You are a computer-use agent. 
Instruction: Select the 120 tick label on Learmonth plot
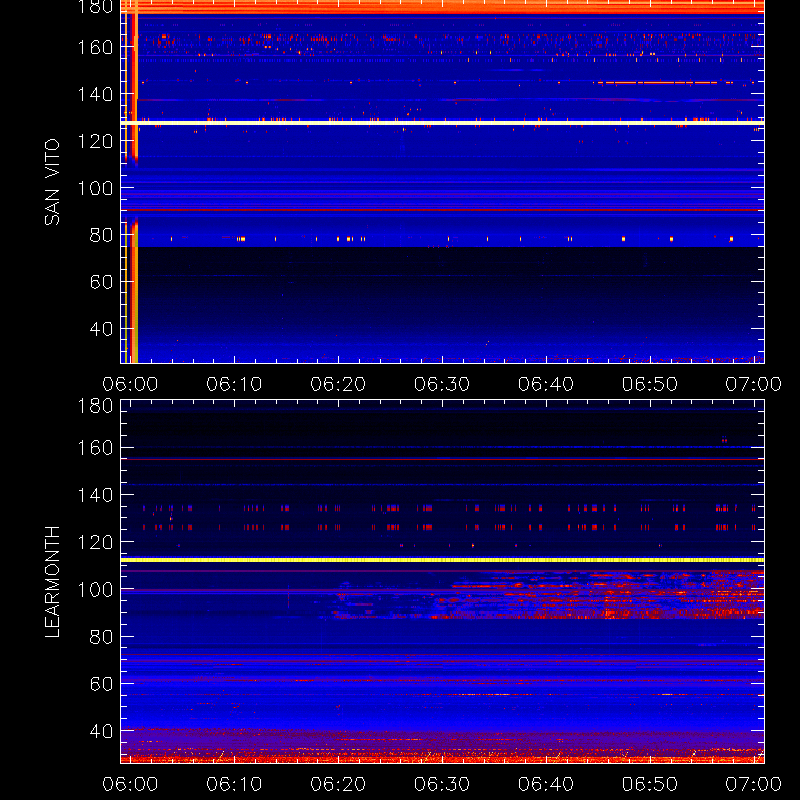pos(95,542)
